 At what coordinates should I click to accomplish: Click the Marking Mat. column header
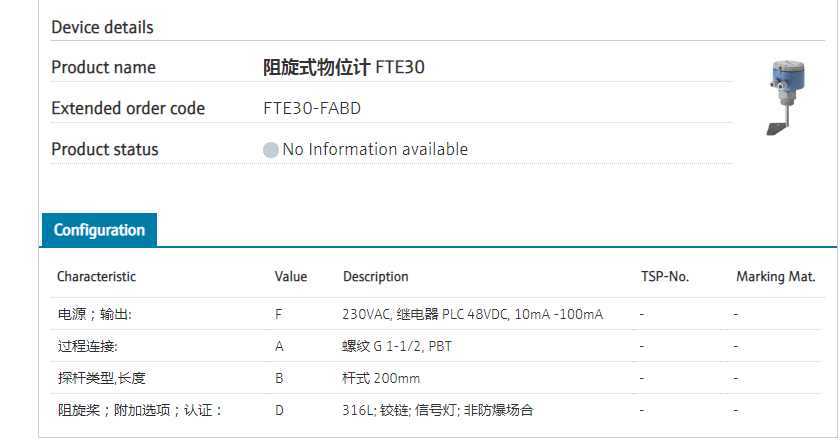[x=775, y=277]
